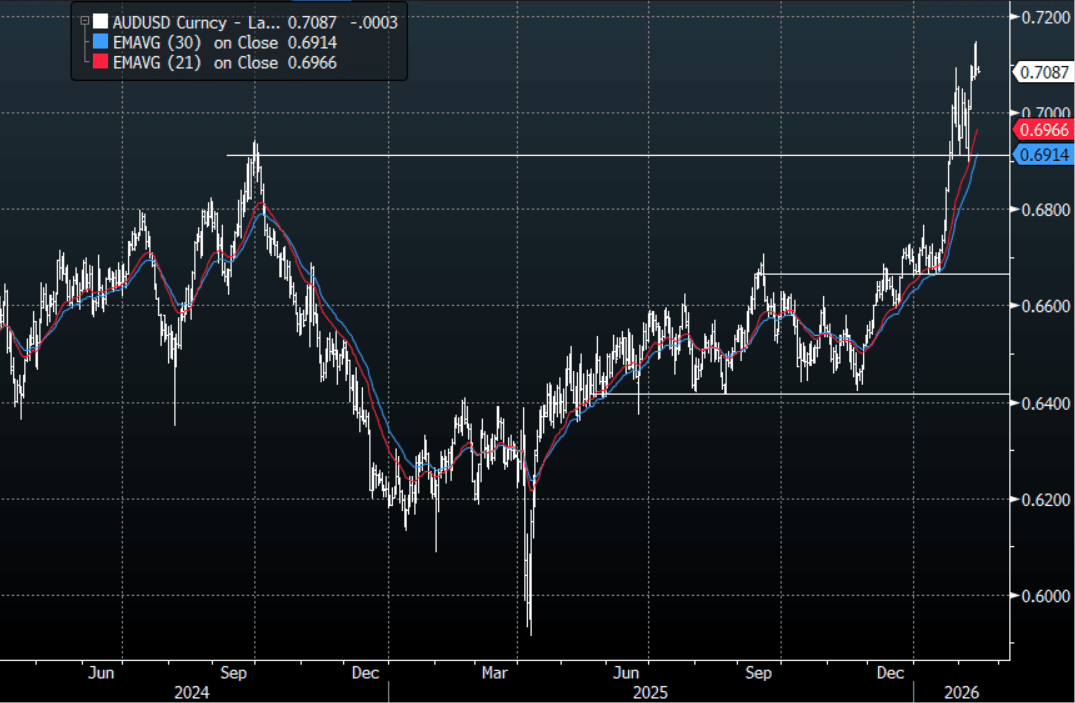Click the blue EMAVG (30) color swatch
The height and width of the screenshot is (703, 1075).
pyautogui.click(x=100, y=42)
